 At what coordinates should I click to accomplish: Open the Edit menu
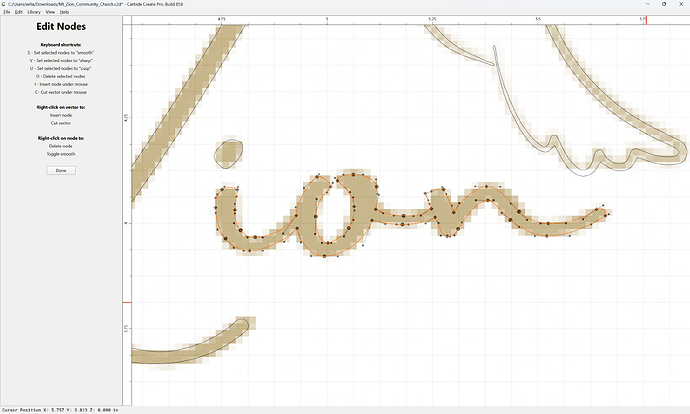(18, 12)
